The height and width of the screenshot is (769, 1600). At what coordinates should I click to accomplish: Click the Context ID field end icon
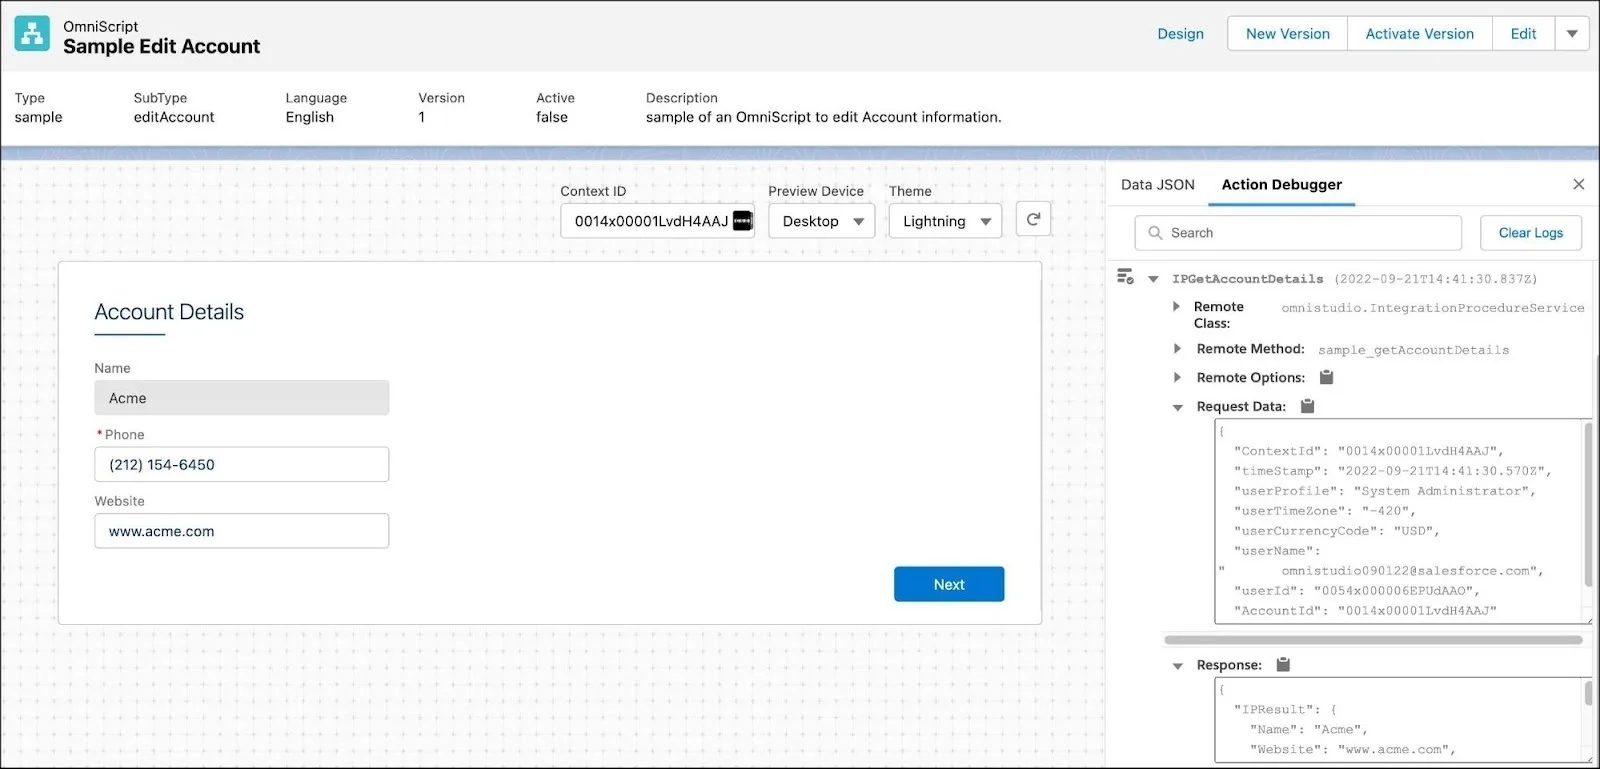[x=742, y=221]
